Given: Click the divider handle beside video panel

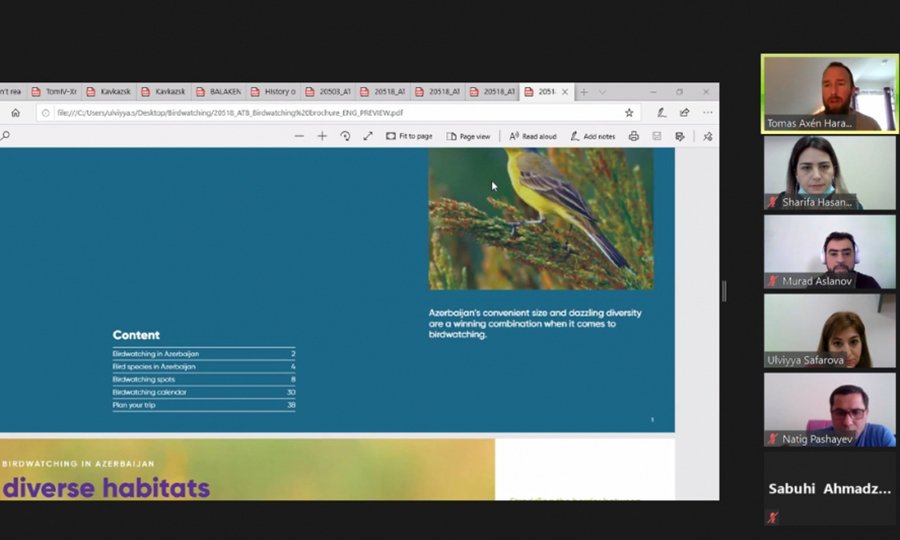Looking at the screenshot, I should click(x=724, y=292).
